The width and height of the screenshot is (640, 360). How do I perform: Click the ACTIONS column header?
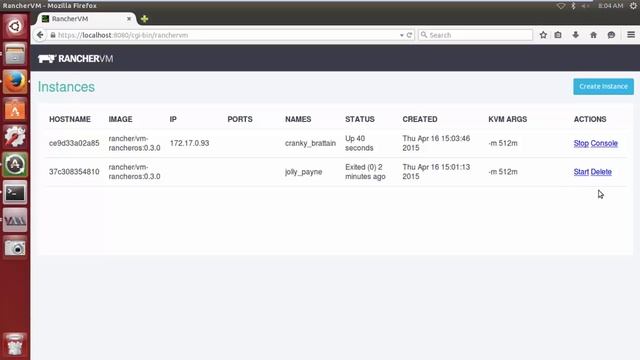click(590, 119)
